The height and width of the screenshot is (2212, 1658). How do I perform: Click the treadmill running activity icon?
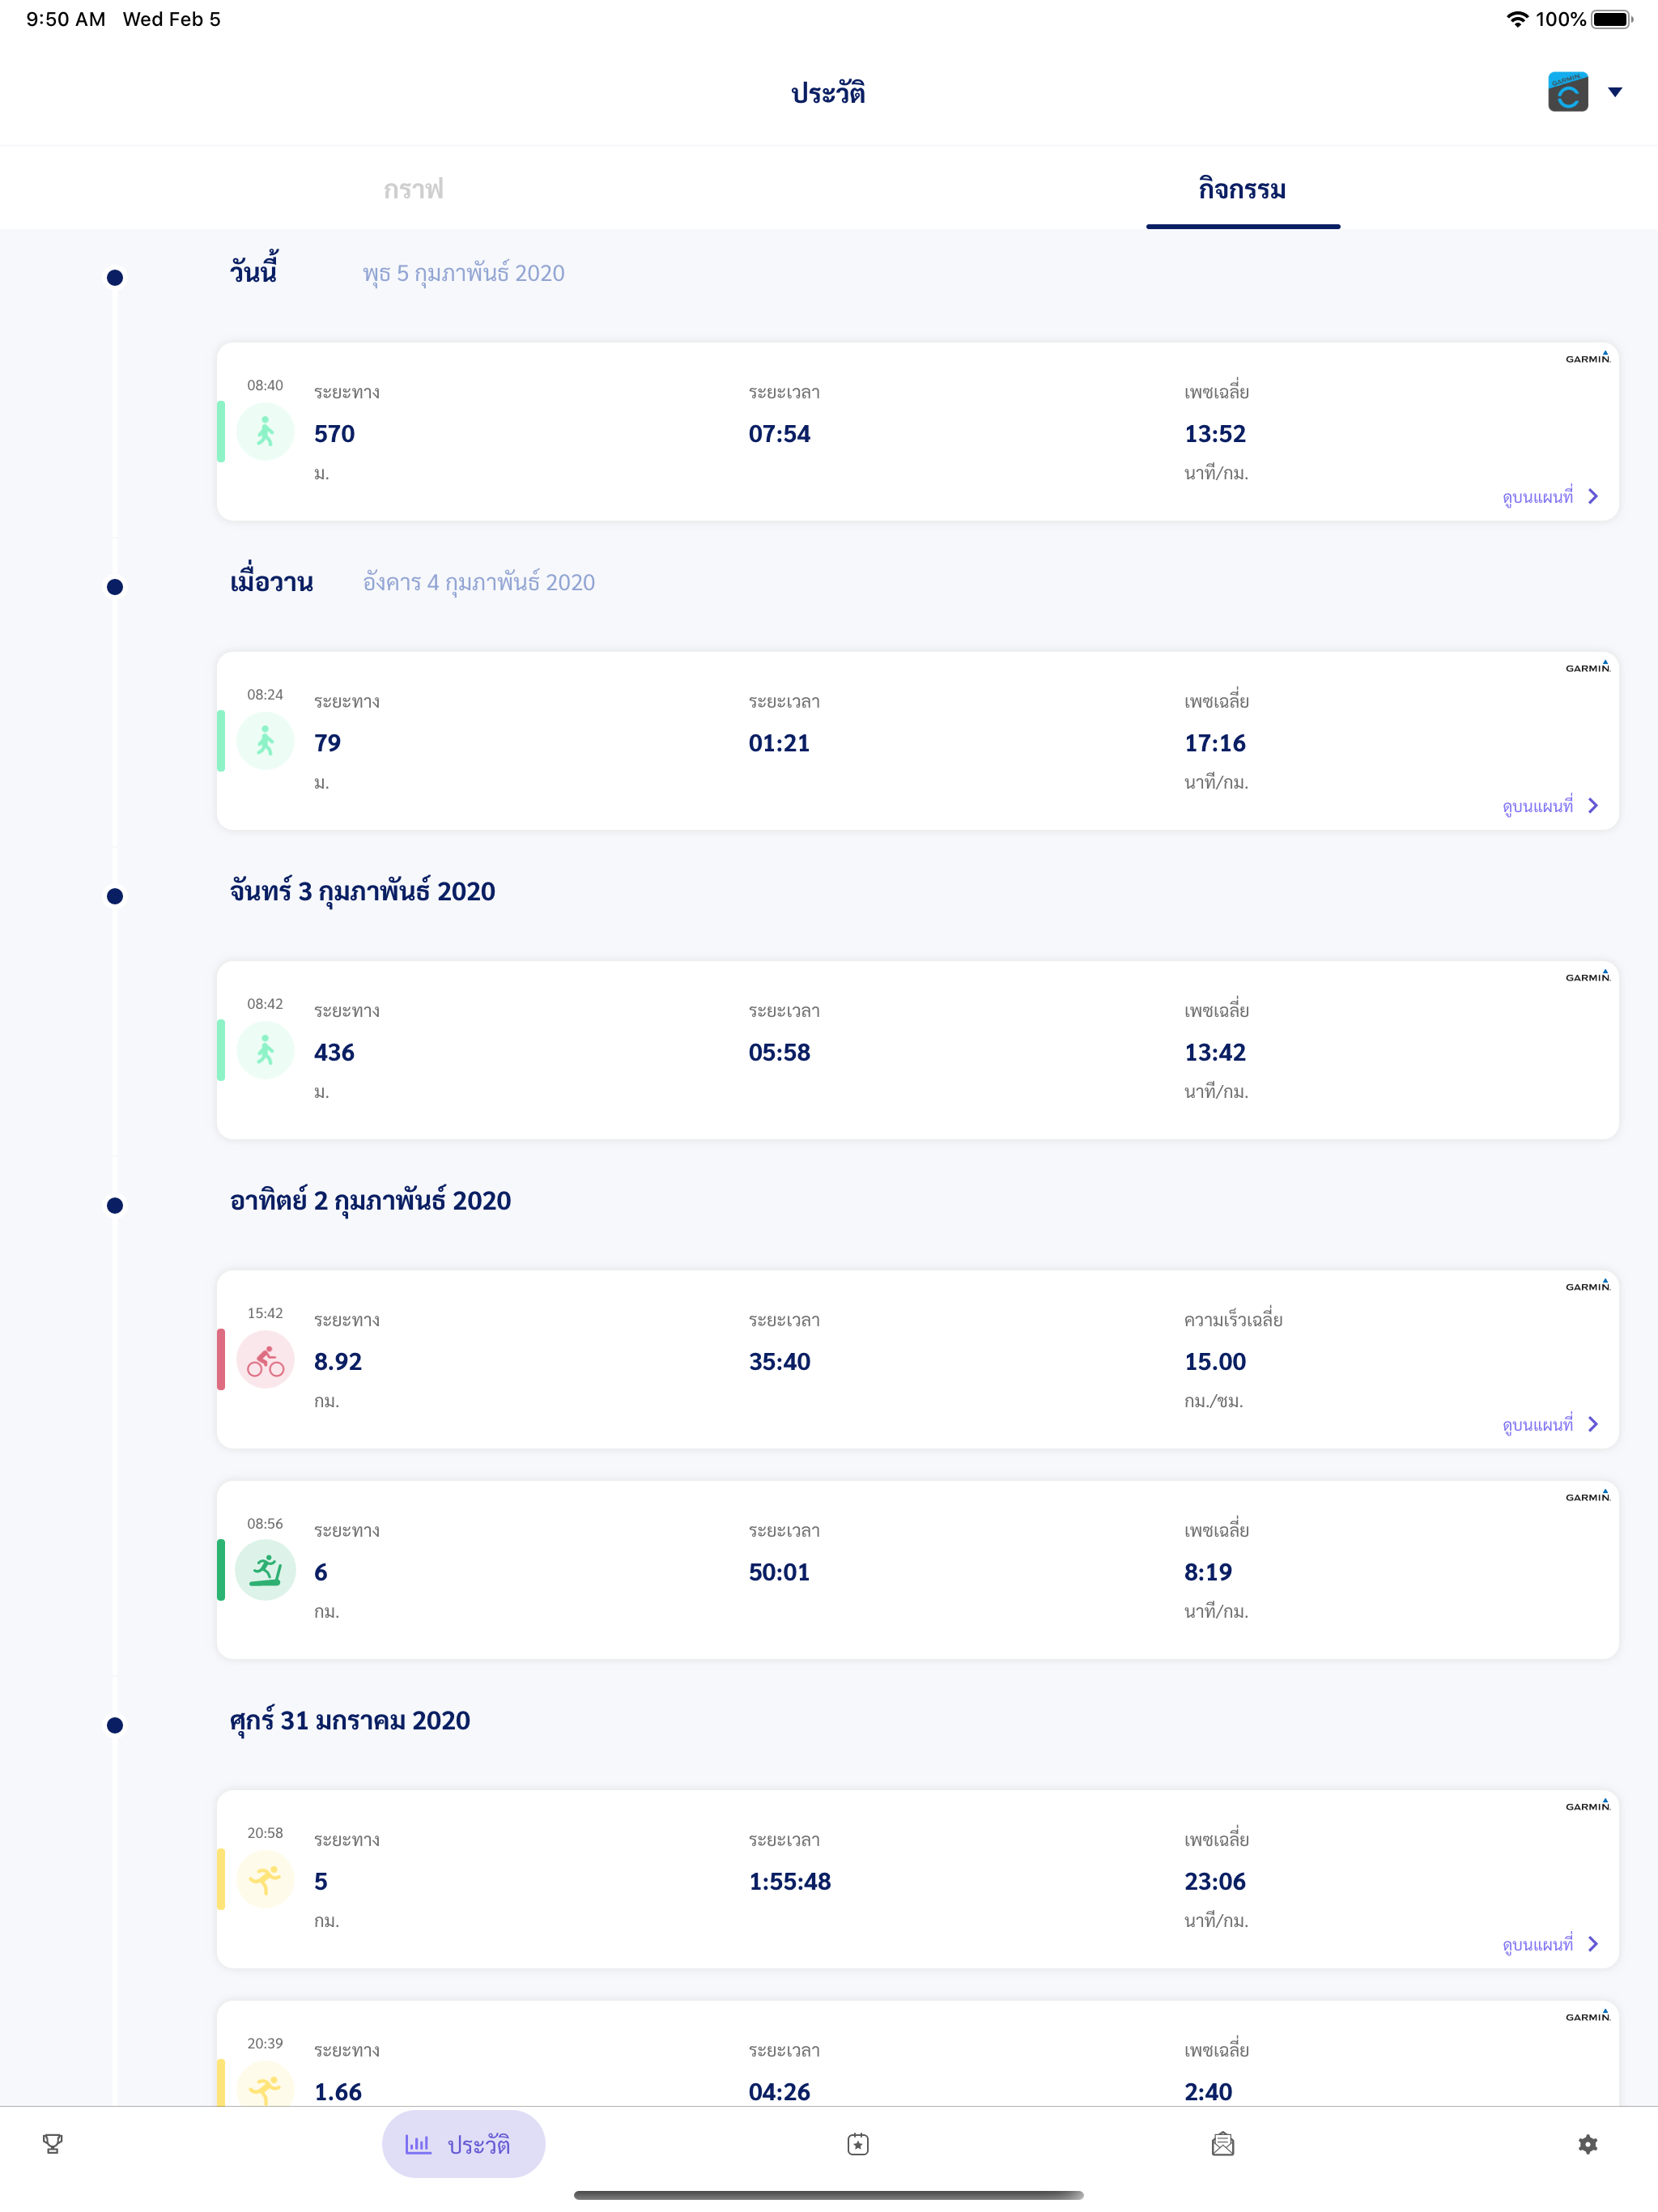click(265, 1571)
